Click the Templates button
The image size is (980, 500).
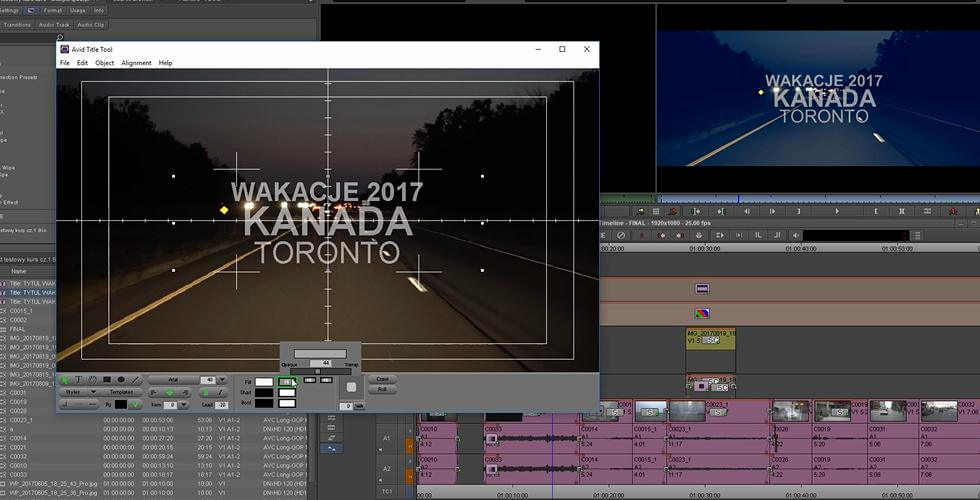121,392
